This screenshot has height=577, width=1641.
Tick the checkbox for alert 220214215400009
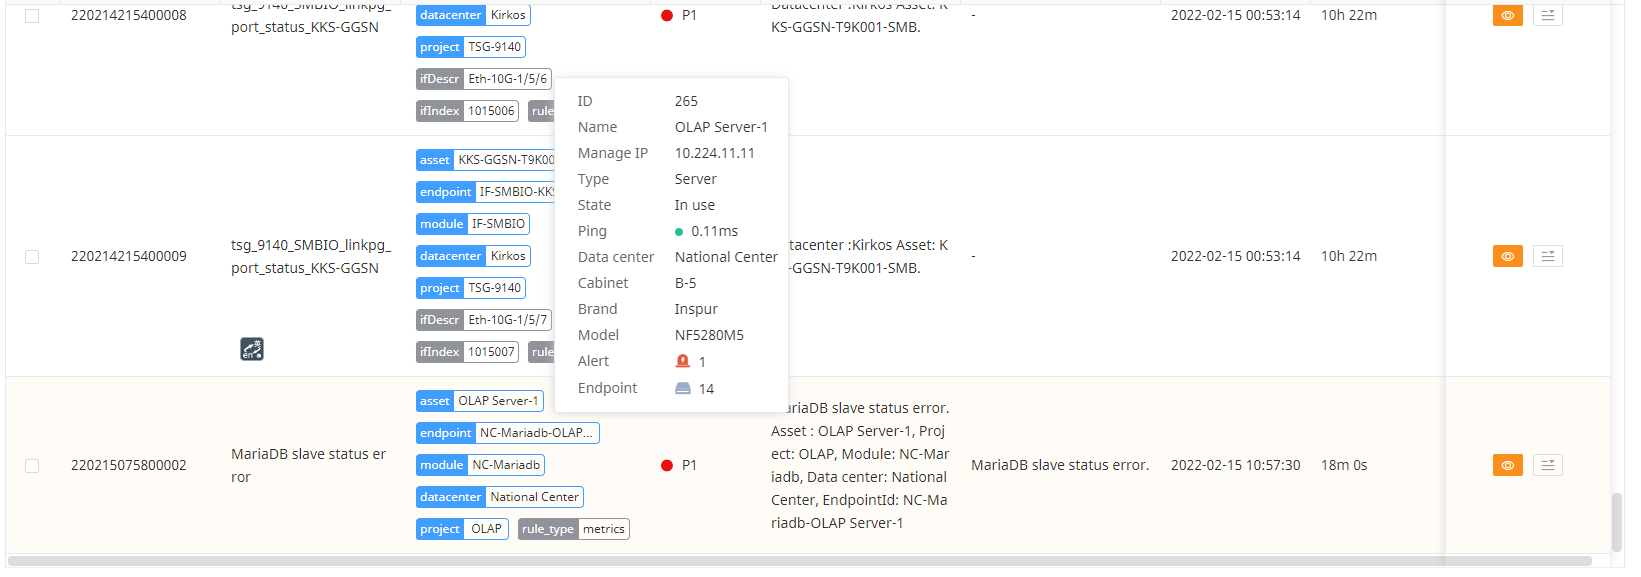32,257
